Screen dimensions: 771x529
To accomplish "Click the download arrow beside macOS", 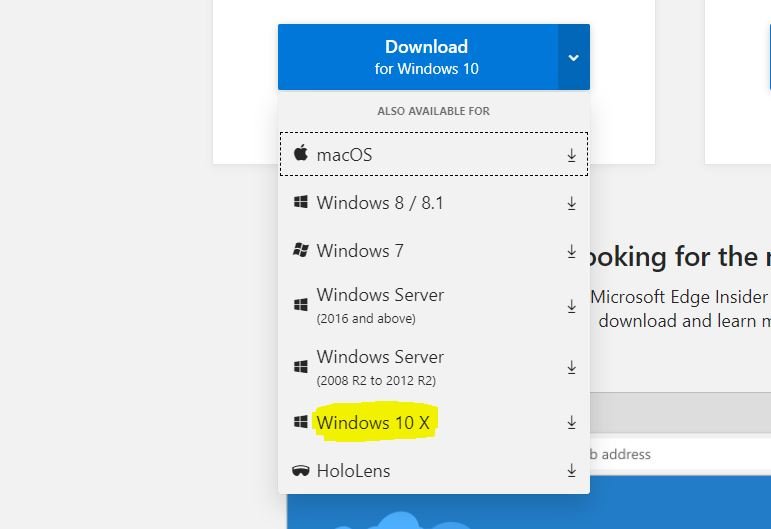I will pos(572,155).
